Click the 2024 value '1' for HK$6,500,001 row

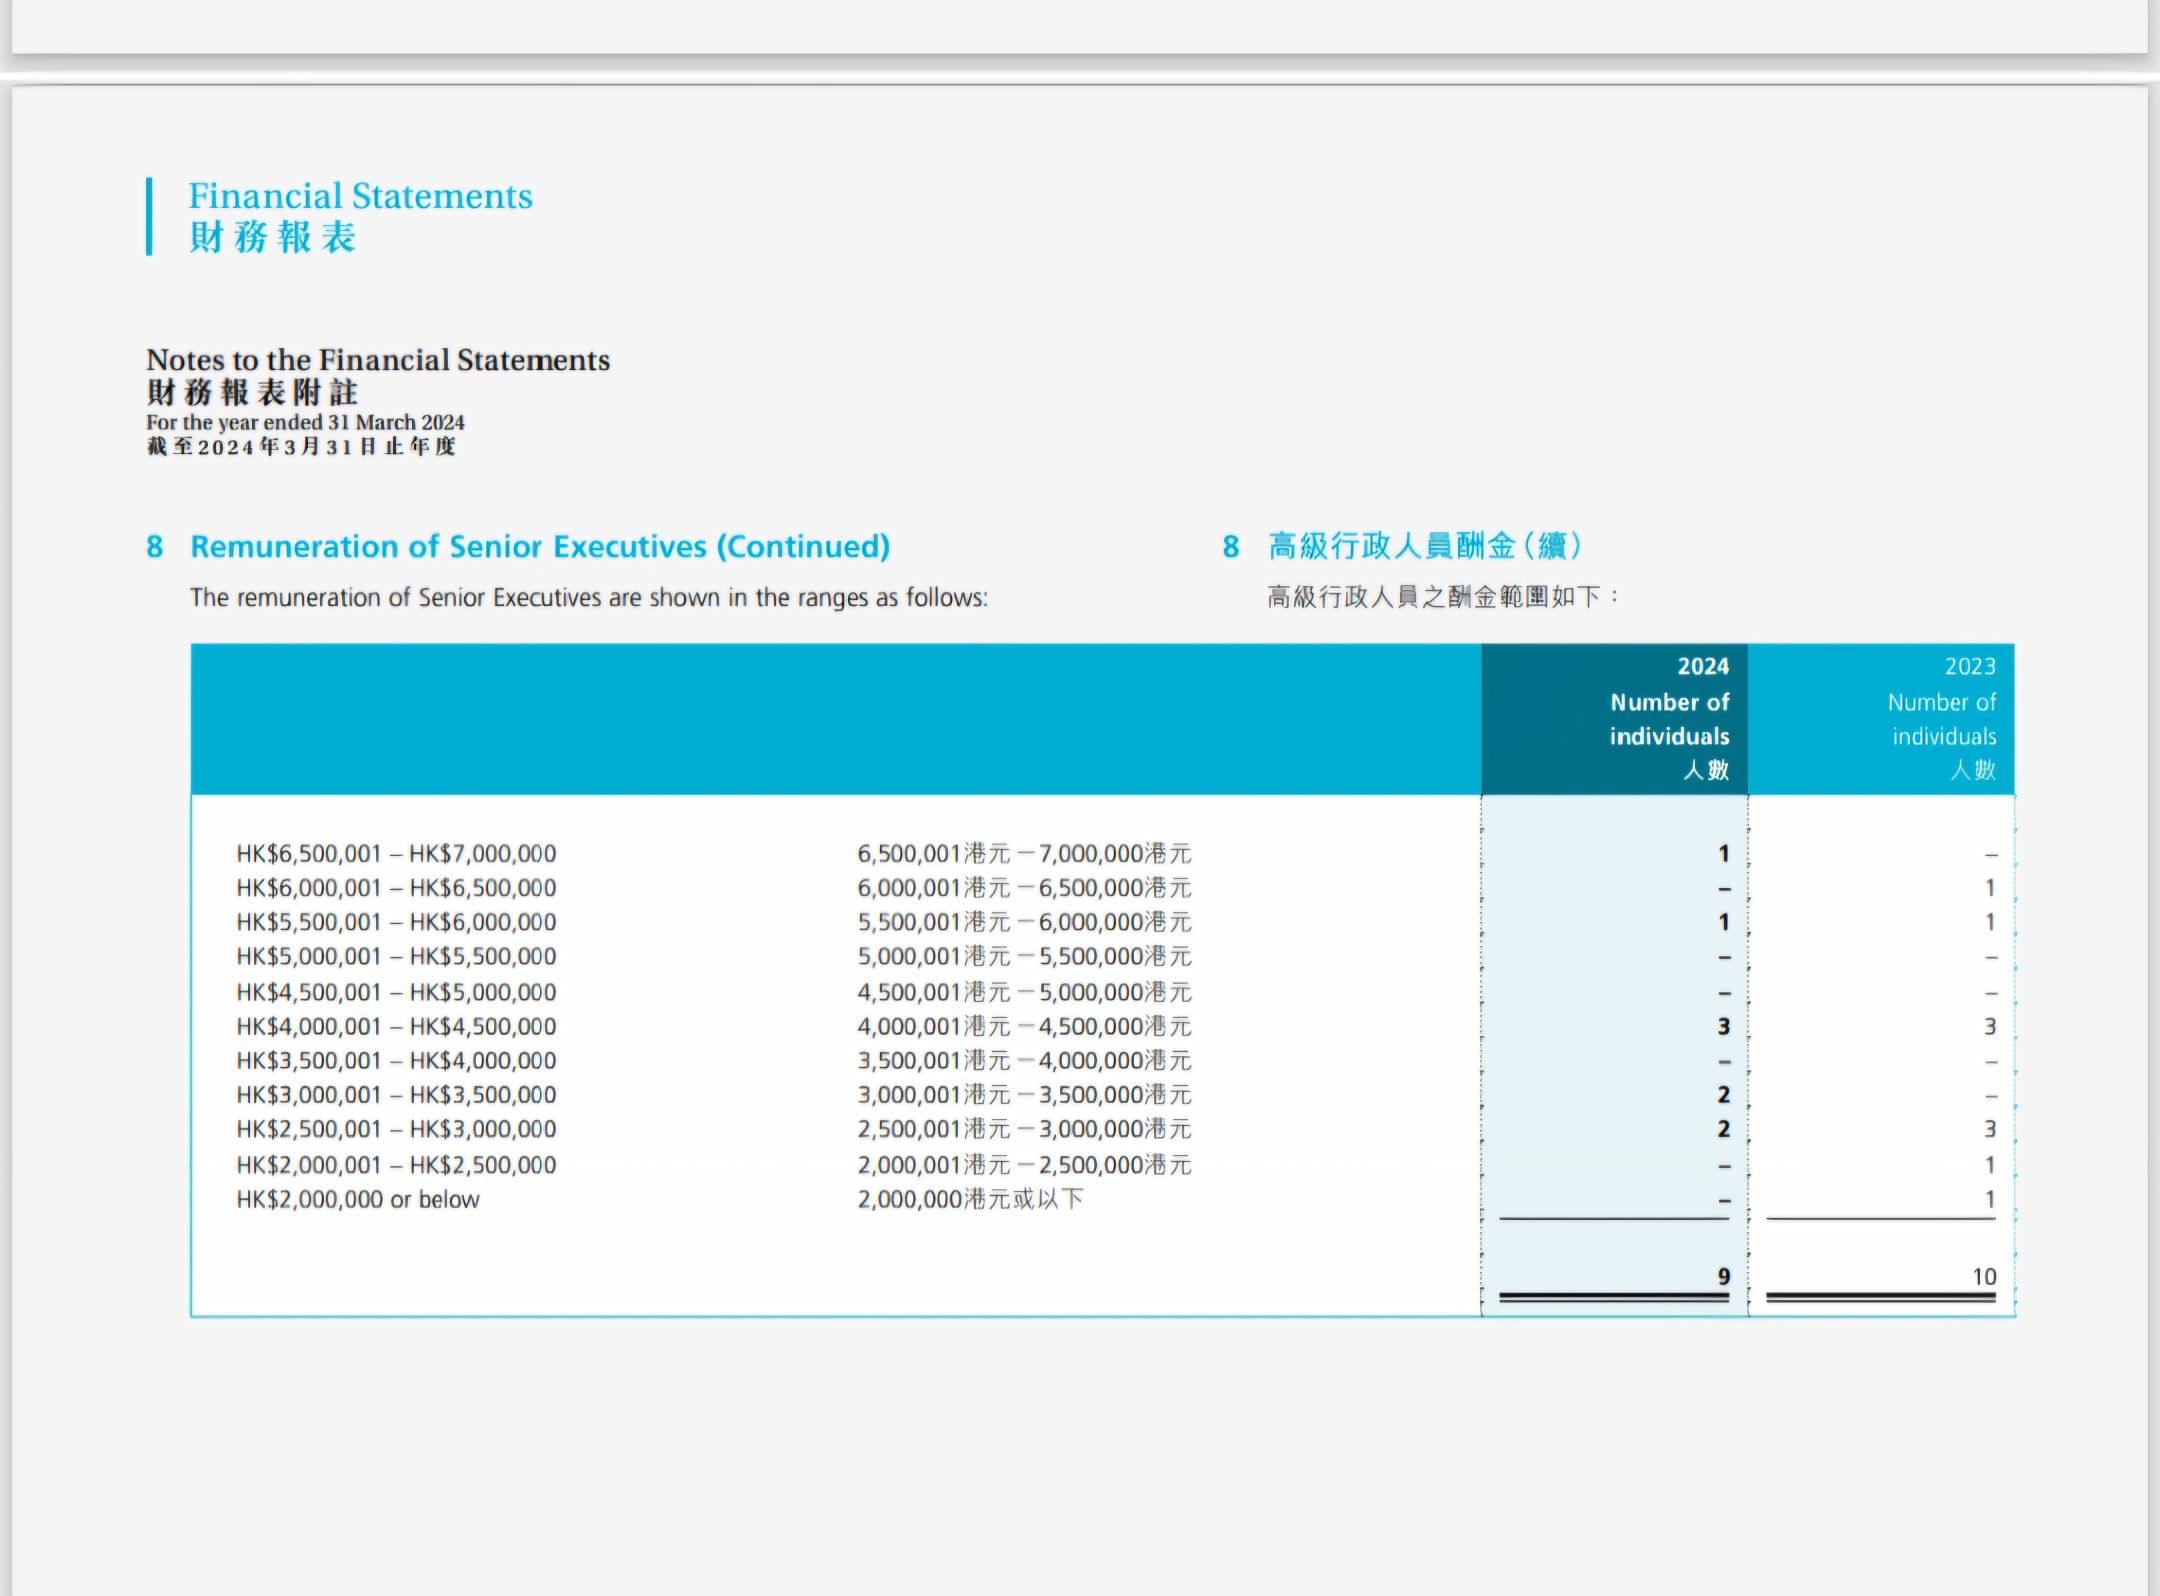1724,854
